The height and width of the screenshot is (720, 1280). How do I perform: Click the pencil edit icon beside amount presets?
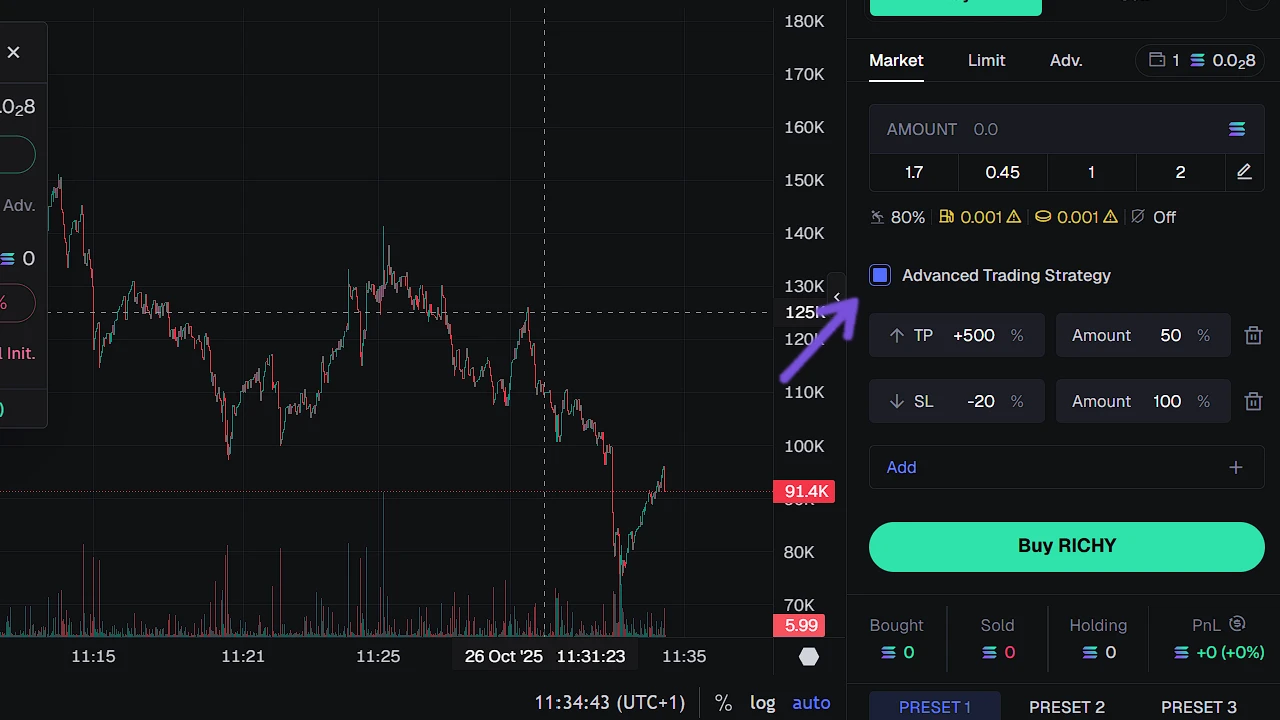click(1244, 172)
